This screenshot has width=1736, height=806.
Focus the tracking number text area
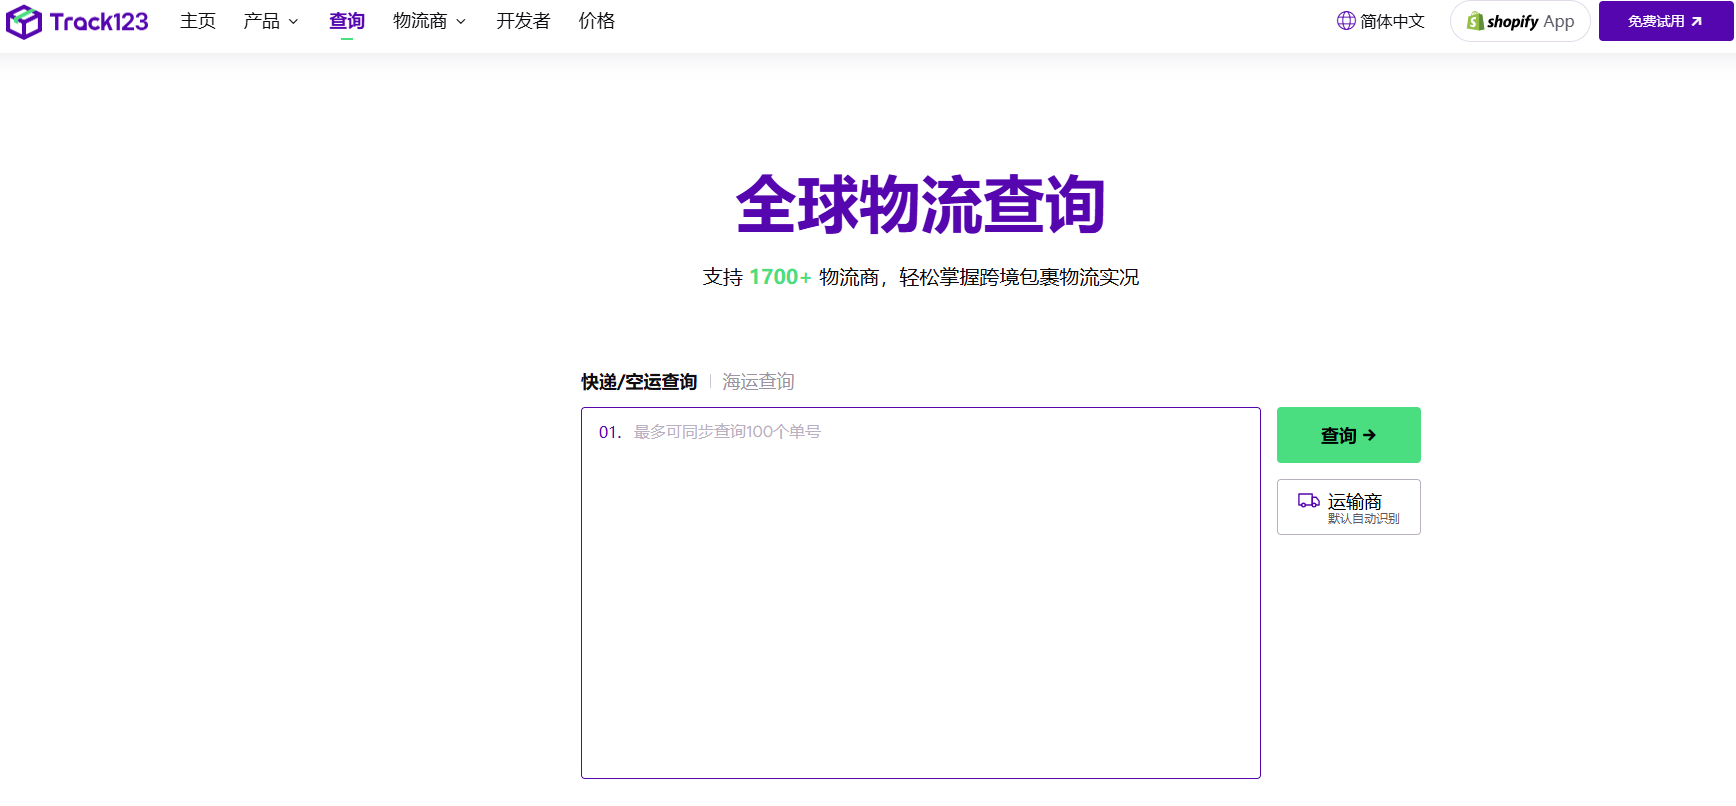click(x=920, y=600)
